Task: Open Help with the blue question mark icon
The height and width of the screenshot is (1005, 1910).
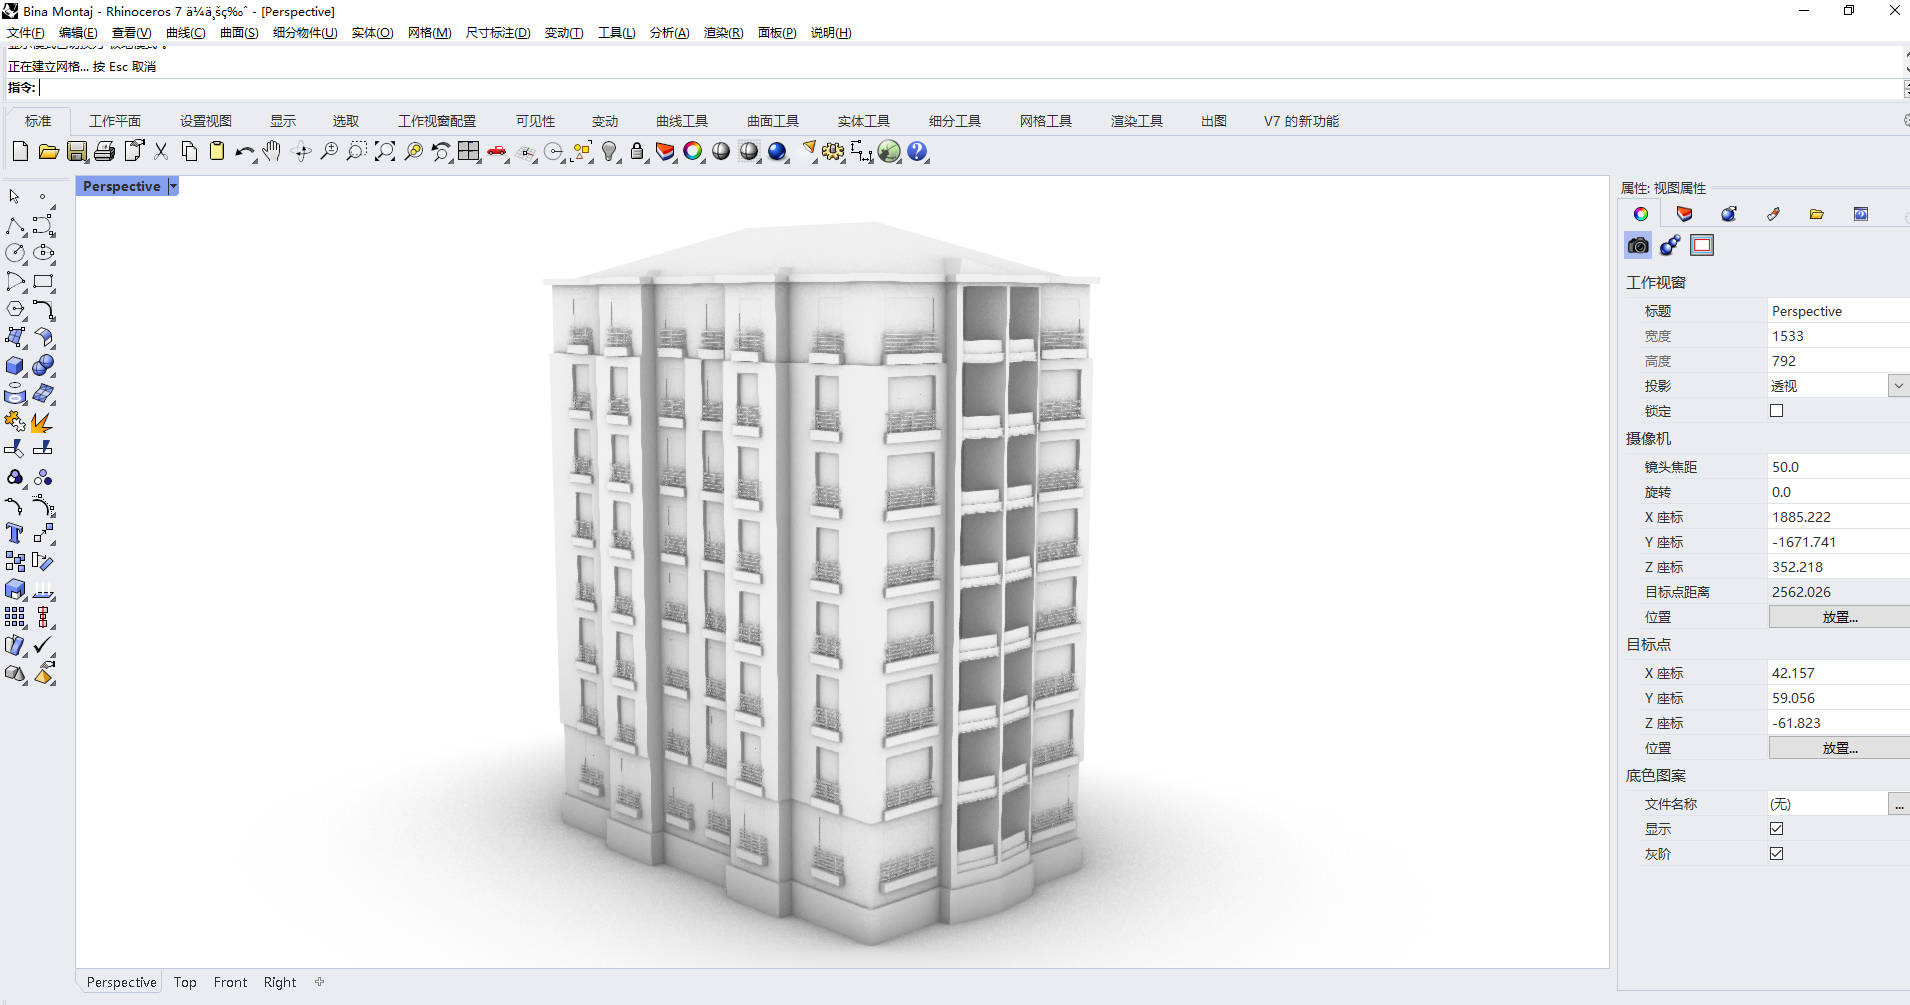Action: pyautogui.click(x=917, y=151)
